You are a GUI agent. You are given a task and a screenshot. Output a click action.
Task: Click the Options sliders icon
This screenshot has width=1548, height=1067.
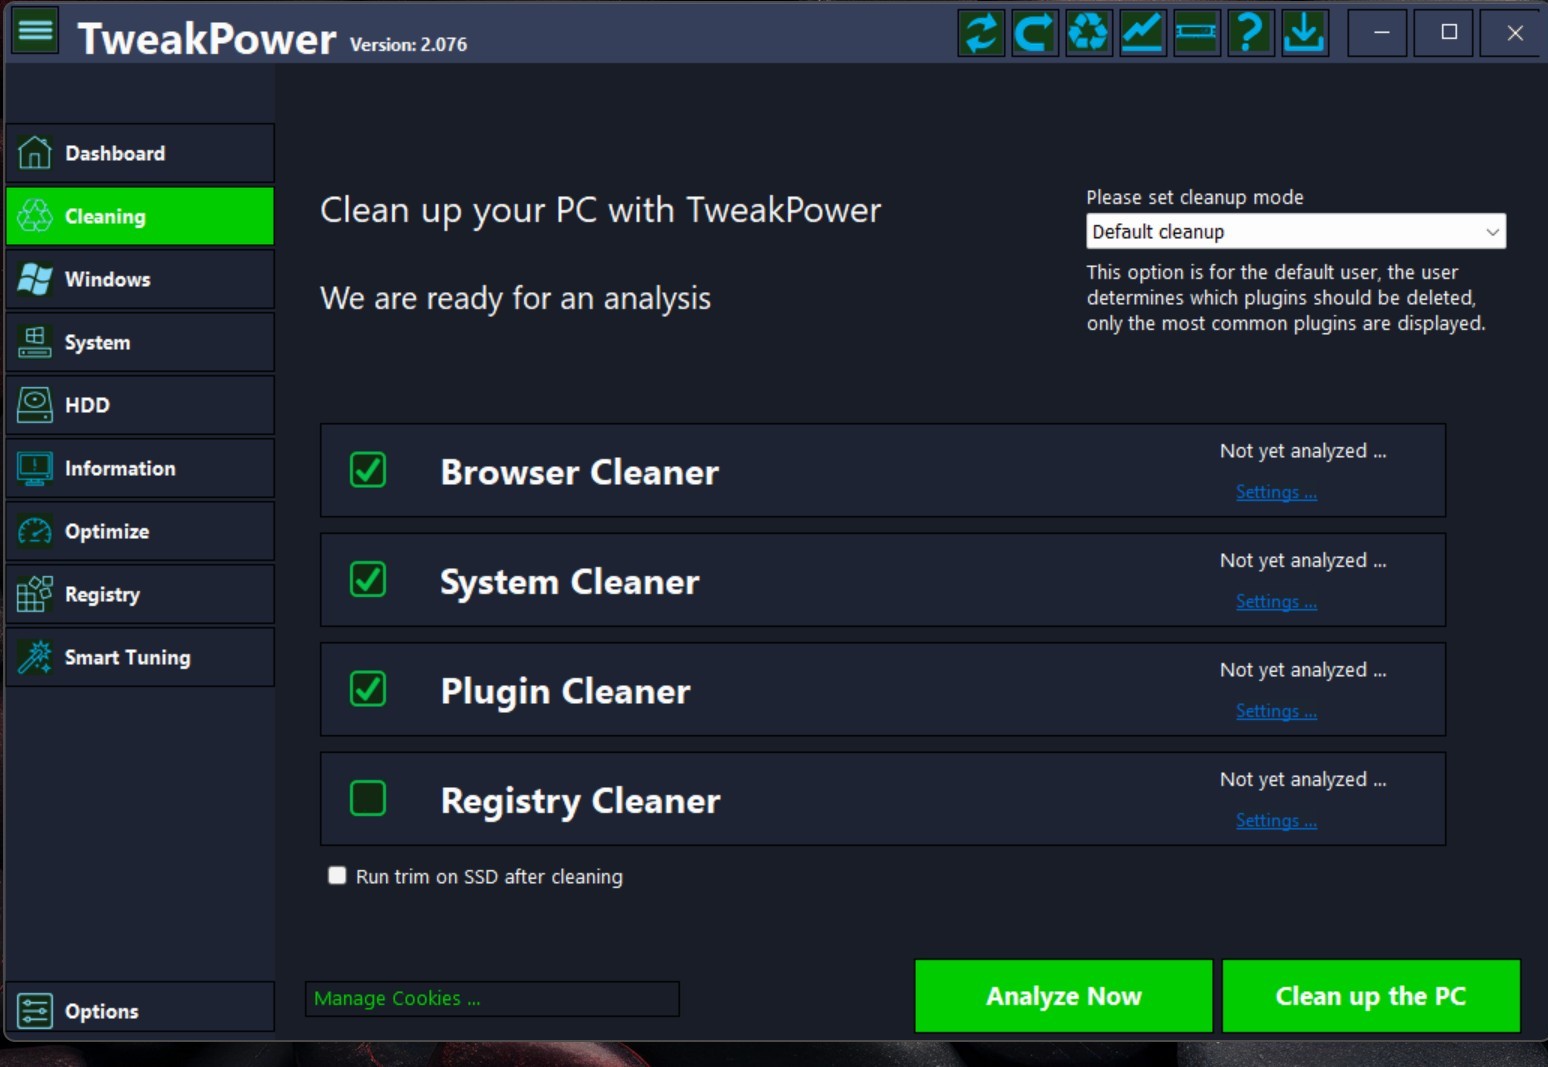tap(35, 1011)
